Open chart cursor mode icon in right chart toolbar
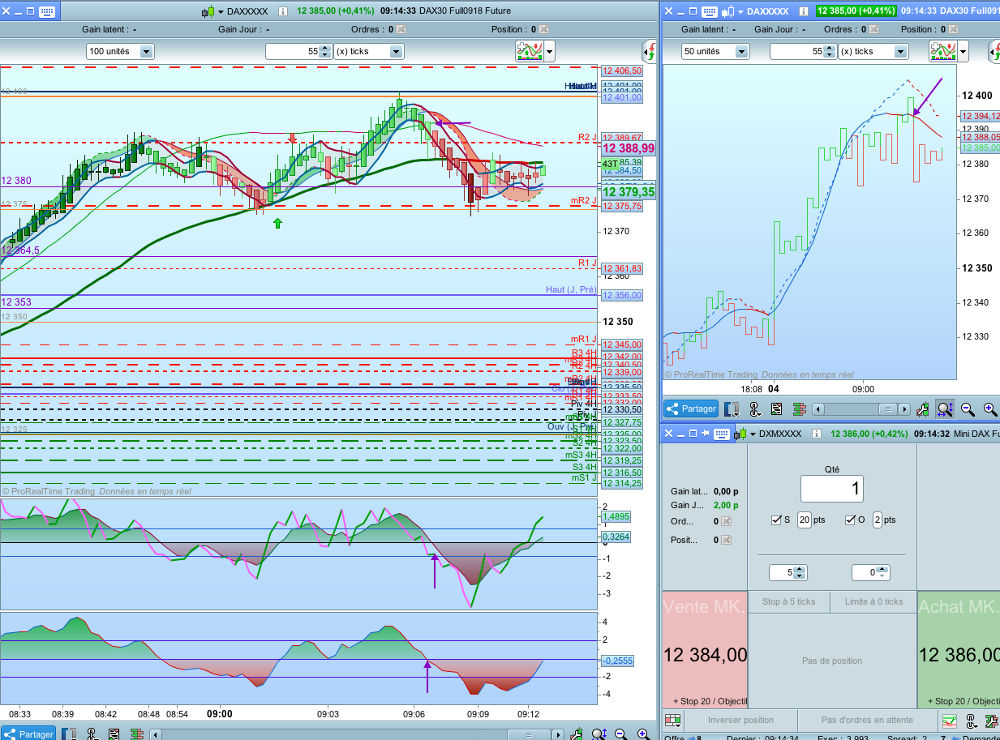This screenshot has width=1000, height=740. (732, 409)
